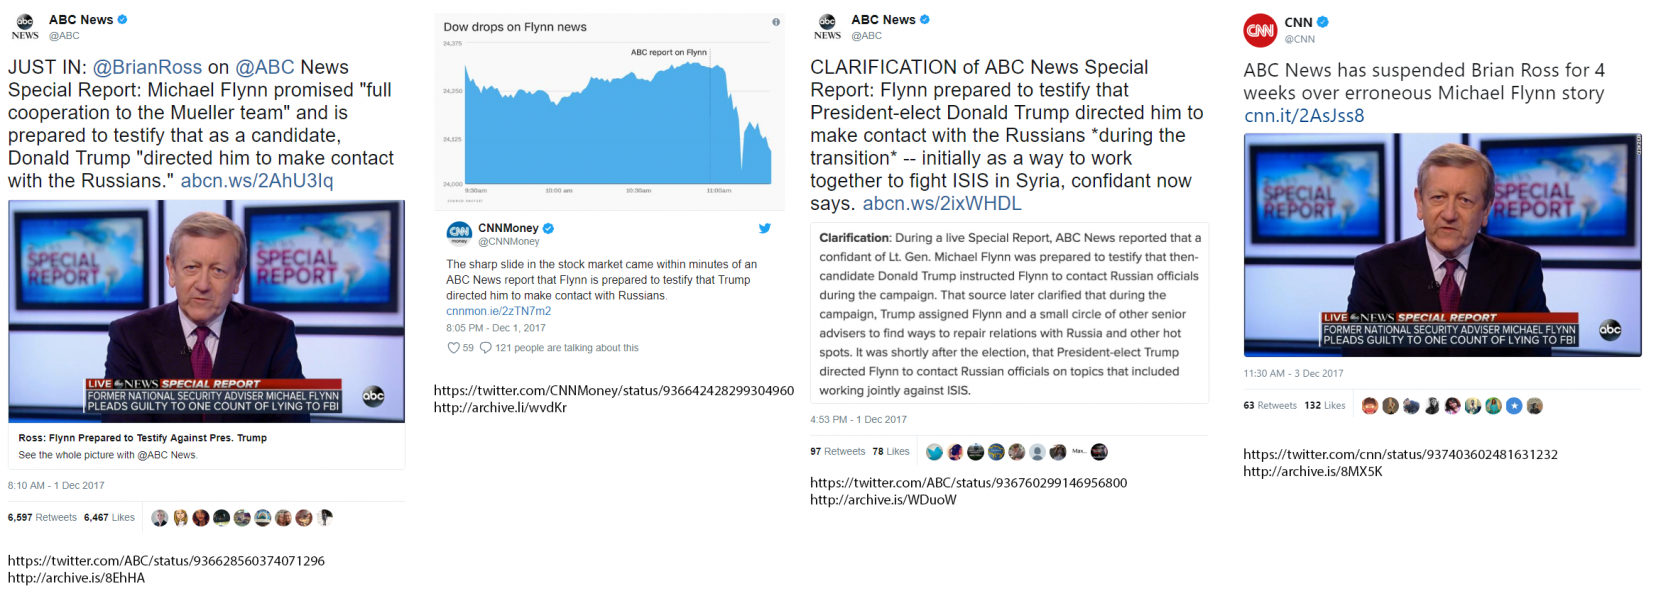
Task: View 6,597 Retweets list
Action: point(42,518)
